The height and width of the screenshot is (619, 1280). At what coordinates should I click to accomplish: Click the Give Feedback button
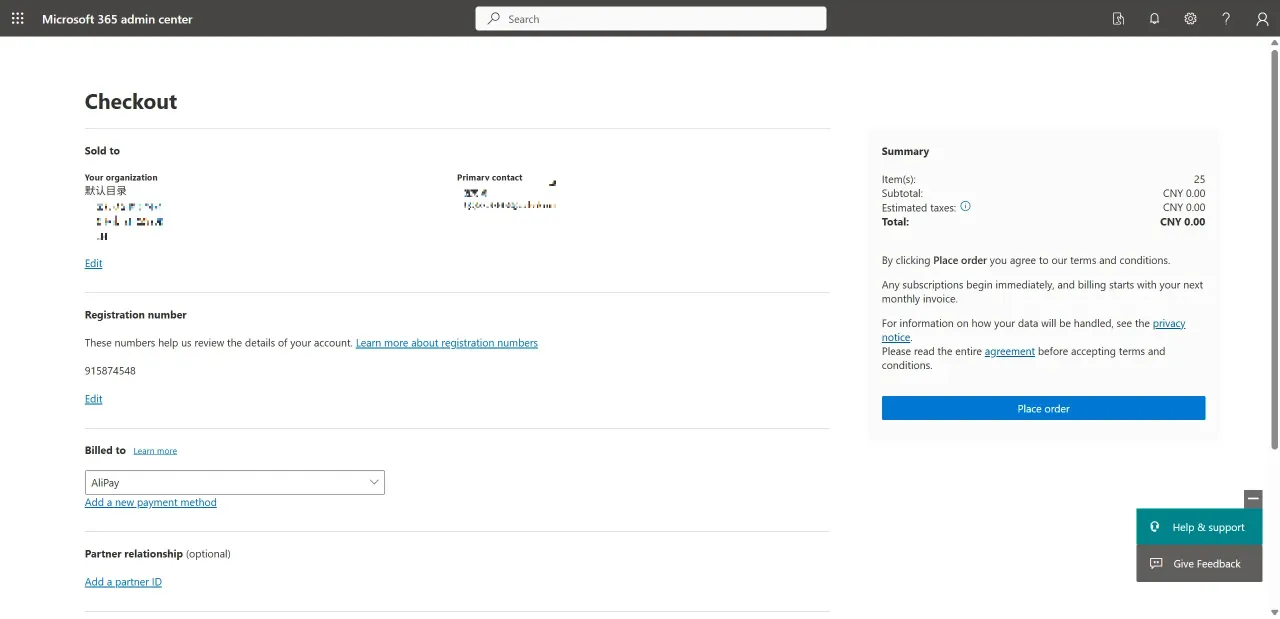[x=1199, y=563]
